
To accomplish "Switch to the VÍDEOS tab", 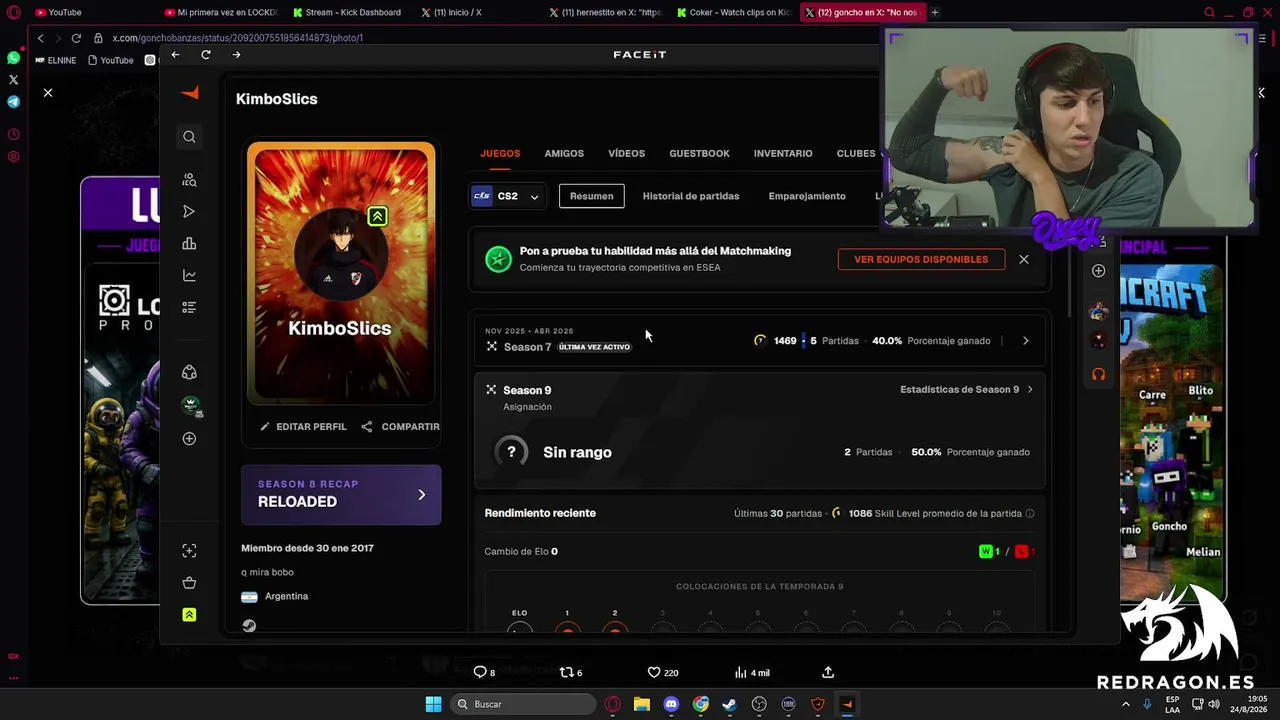I will [626, 154].
